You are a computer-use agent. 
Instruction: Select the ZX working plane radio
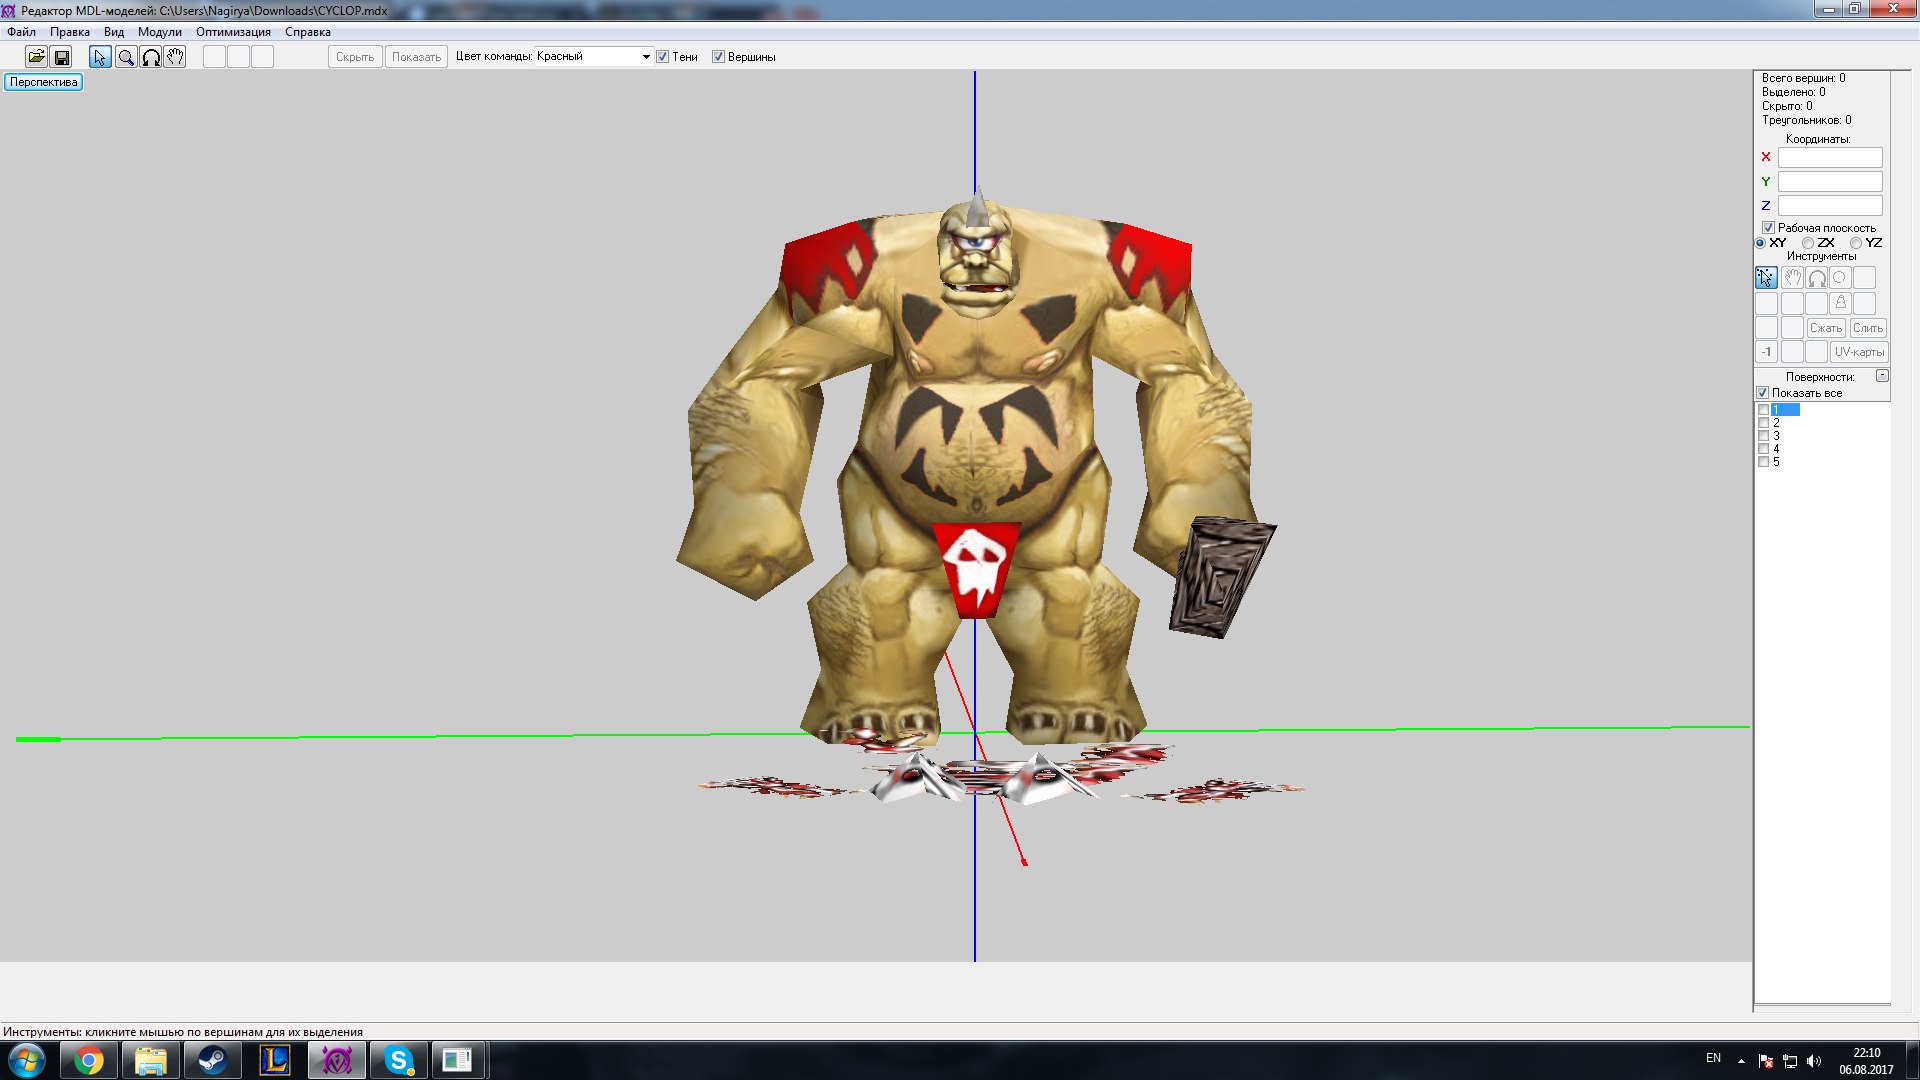1808,243
